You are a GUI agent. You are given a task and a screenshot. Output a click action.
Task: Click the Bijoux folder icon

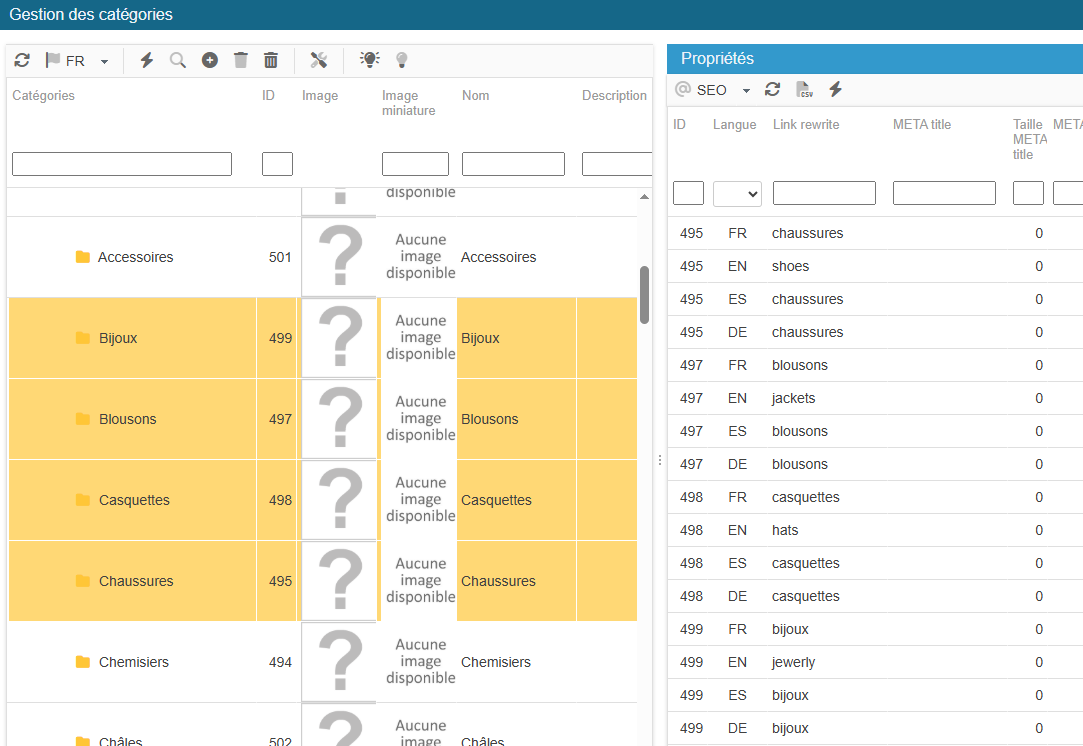pos(83,338)
